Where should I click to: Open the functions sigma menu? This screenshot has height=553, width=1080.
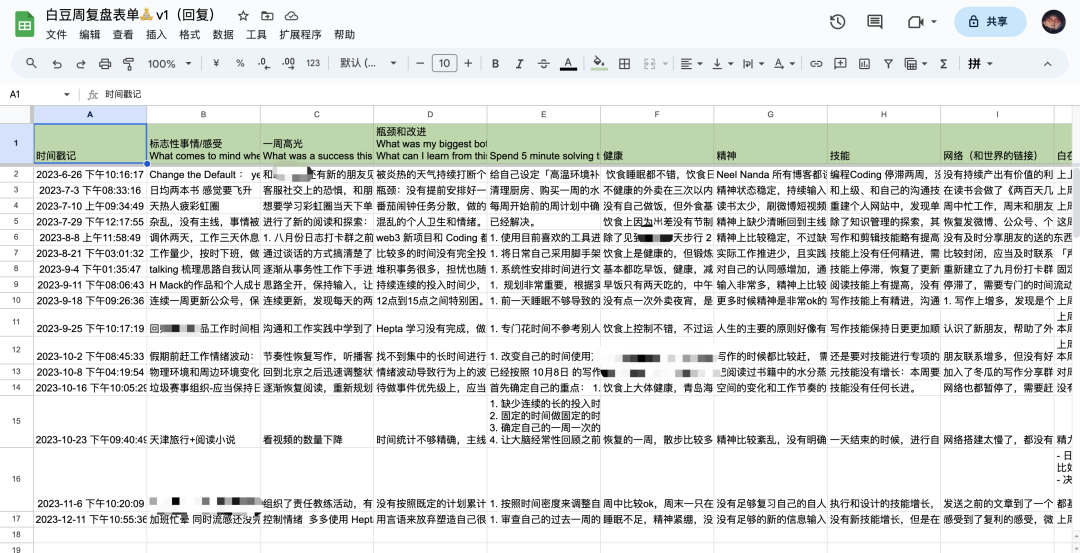944,63
